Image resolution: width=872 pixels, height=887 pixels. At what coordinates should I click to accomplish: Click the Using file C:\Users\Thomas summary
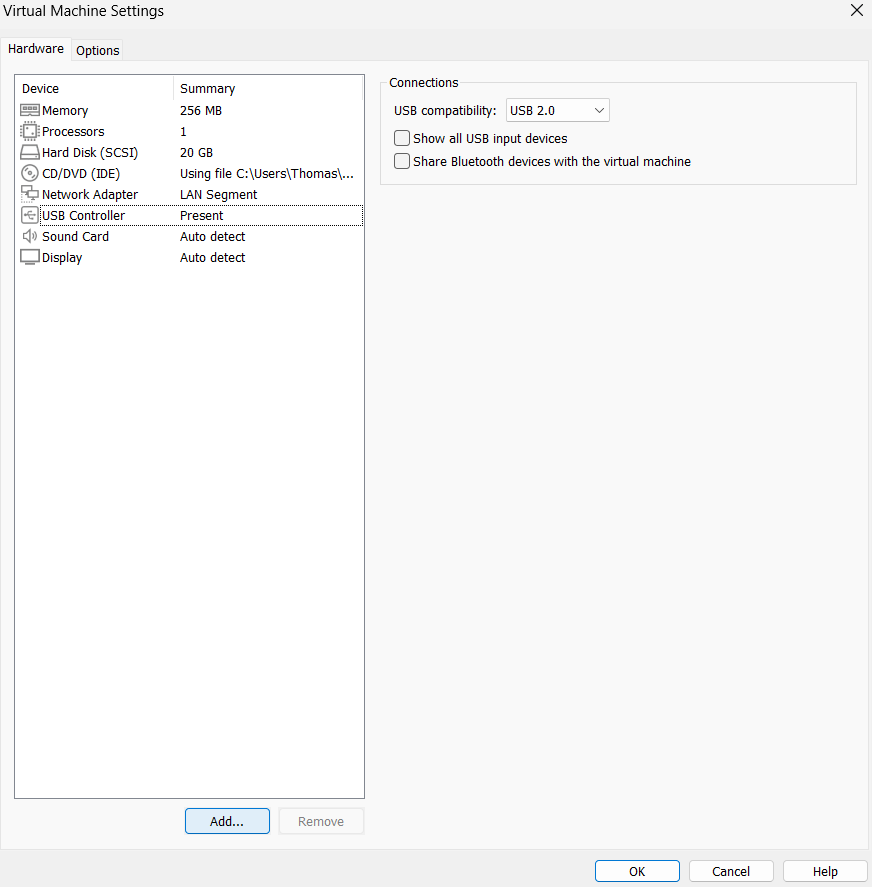point(267,173)
